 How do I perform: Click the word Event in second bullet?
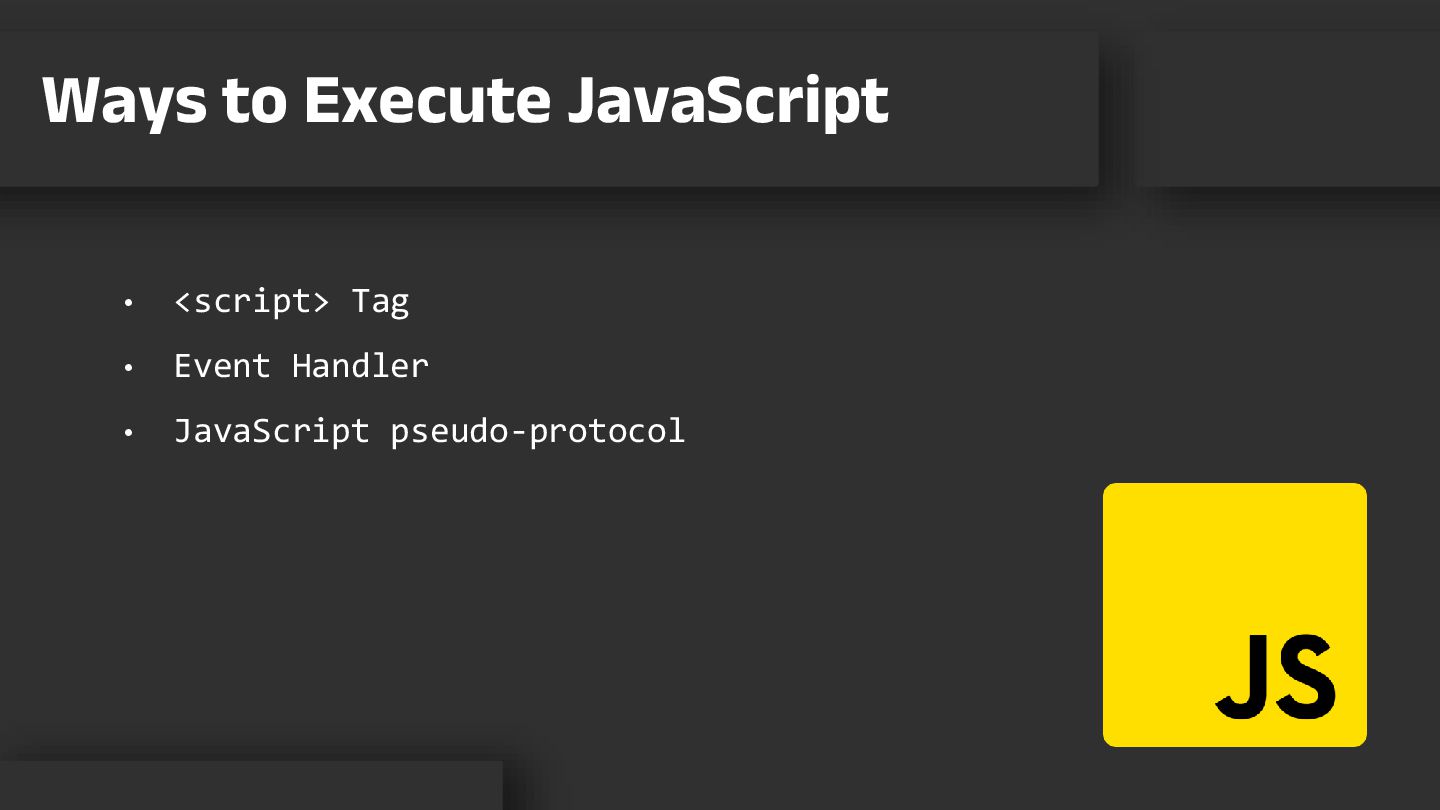(x=222, y=366)
